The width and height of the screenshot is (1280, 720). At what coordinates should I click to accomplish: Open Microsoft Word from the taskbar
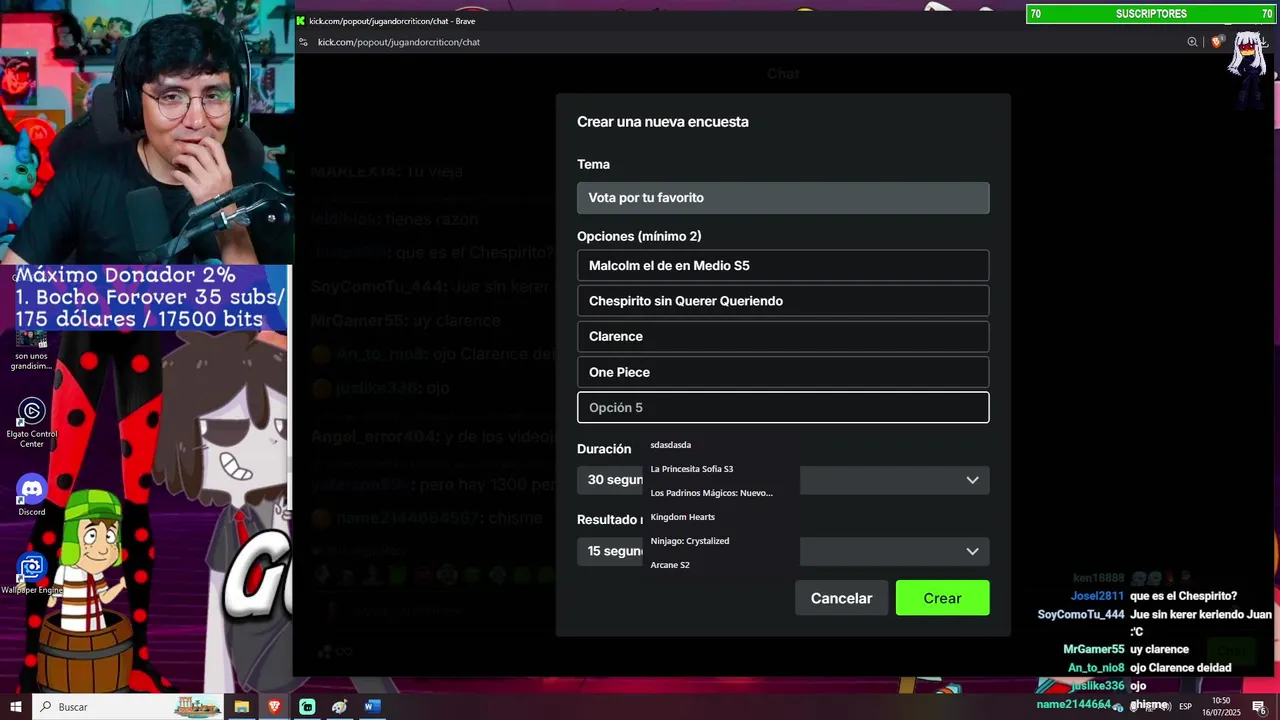pyautogui.click(x=372, y=706)
